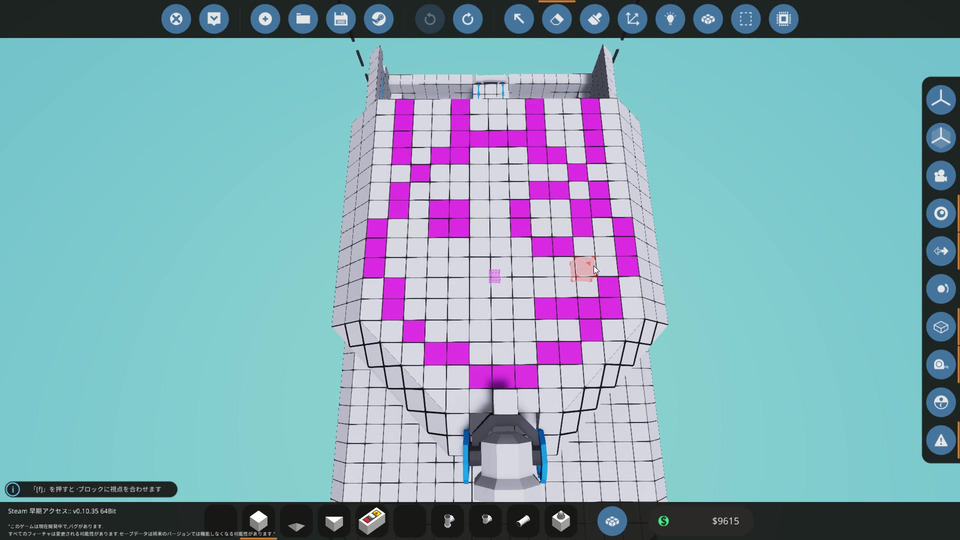Toggle the dot with arc sidebar option

[x=940, y=289]
